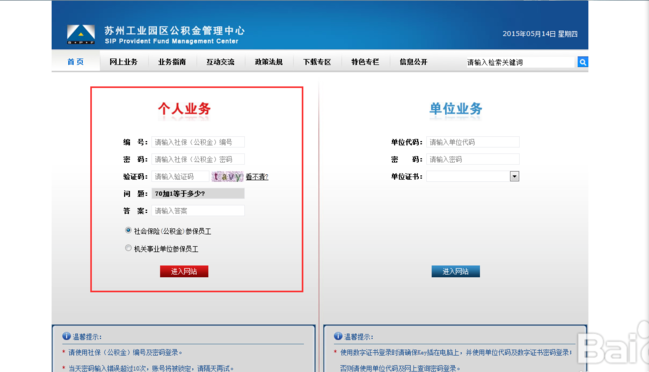Open the 信息公开 menu
The image size is (649, 372).
point(413,62)
